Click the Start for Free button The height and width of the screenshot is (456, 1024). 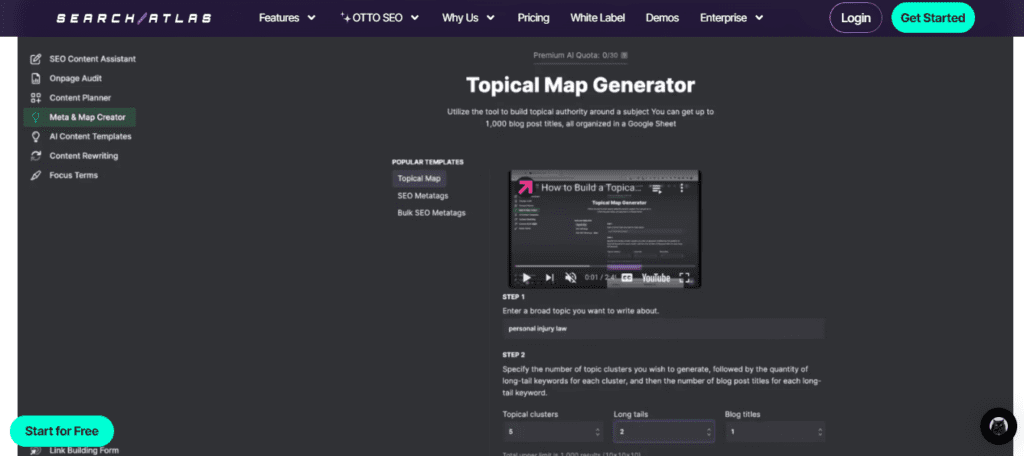(62, 431)
